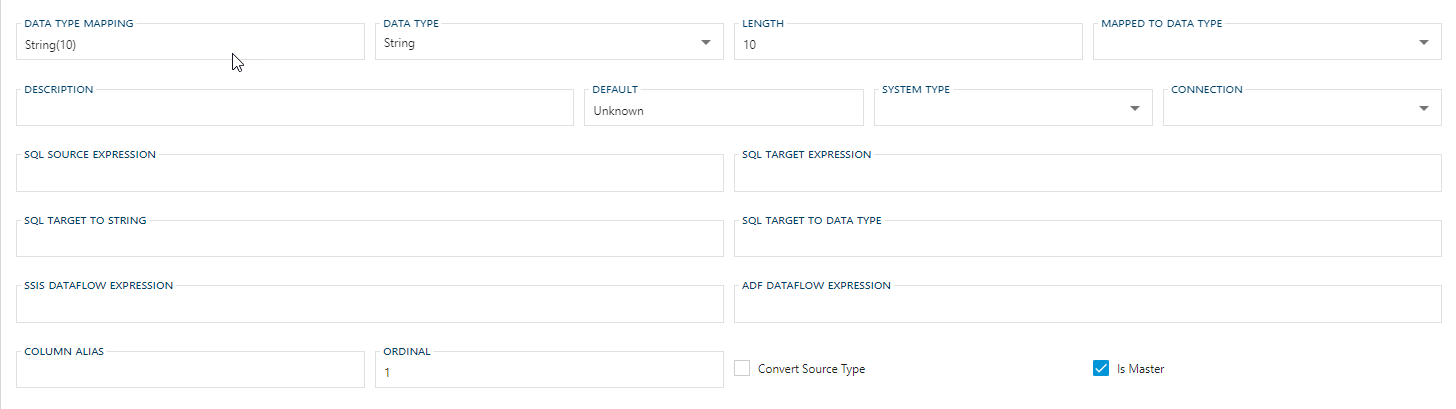
Task: Open the Data Type dropdown arrow
Action: (706, 43)
